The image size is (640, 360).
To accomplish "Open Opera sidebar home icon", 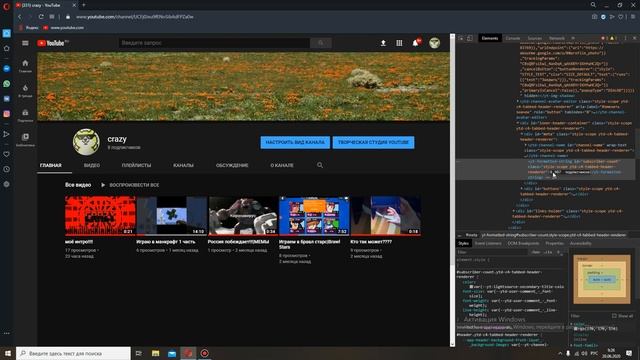I will coord(7,48).
